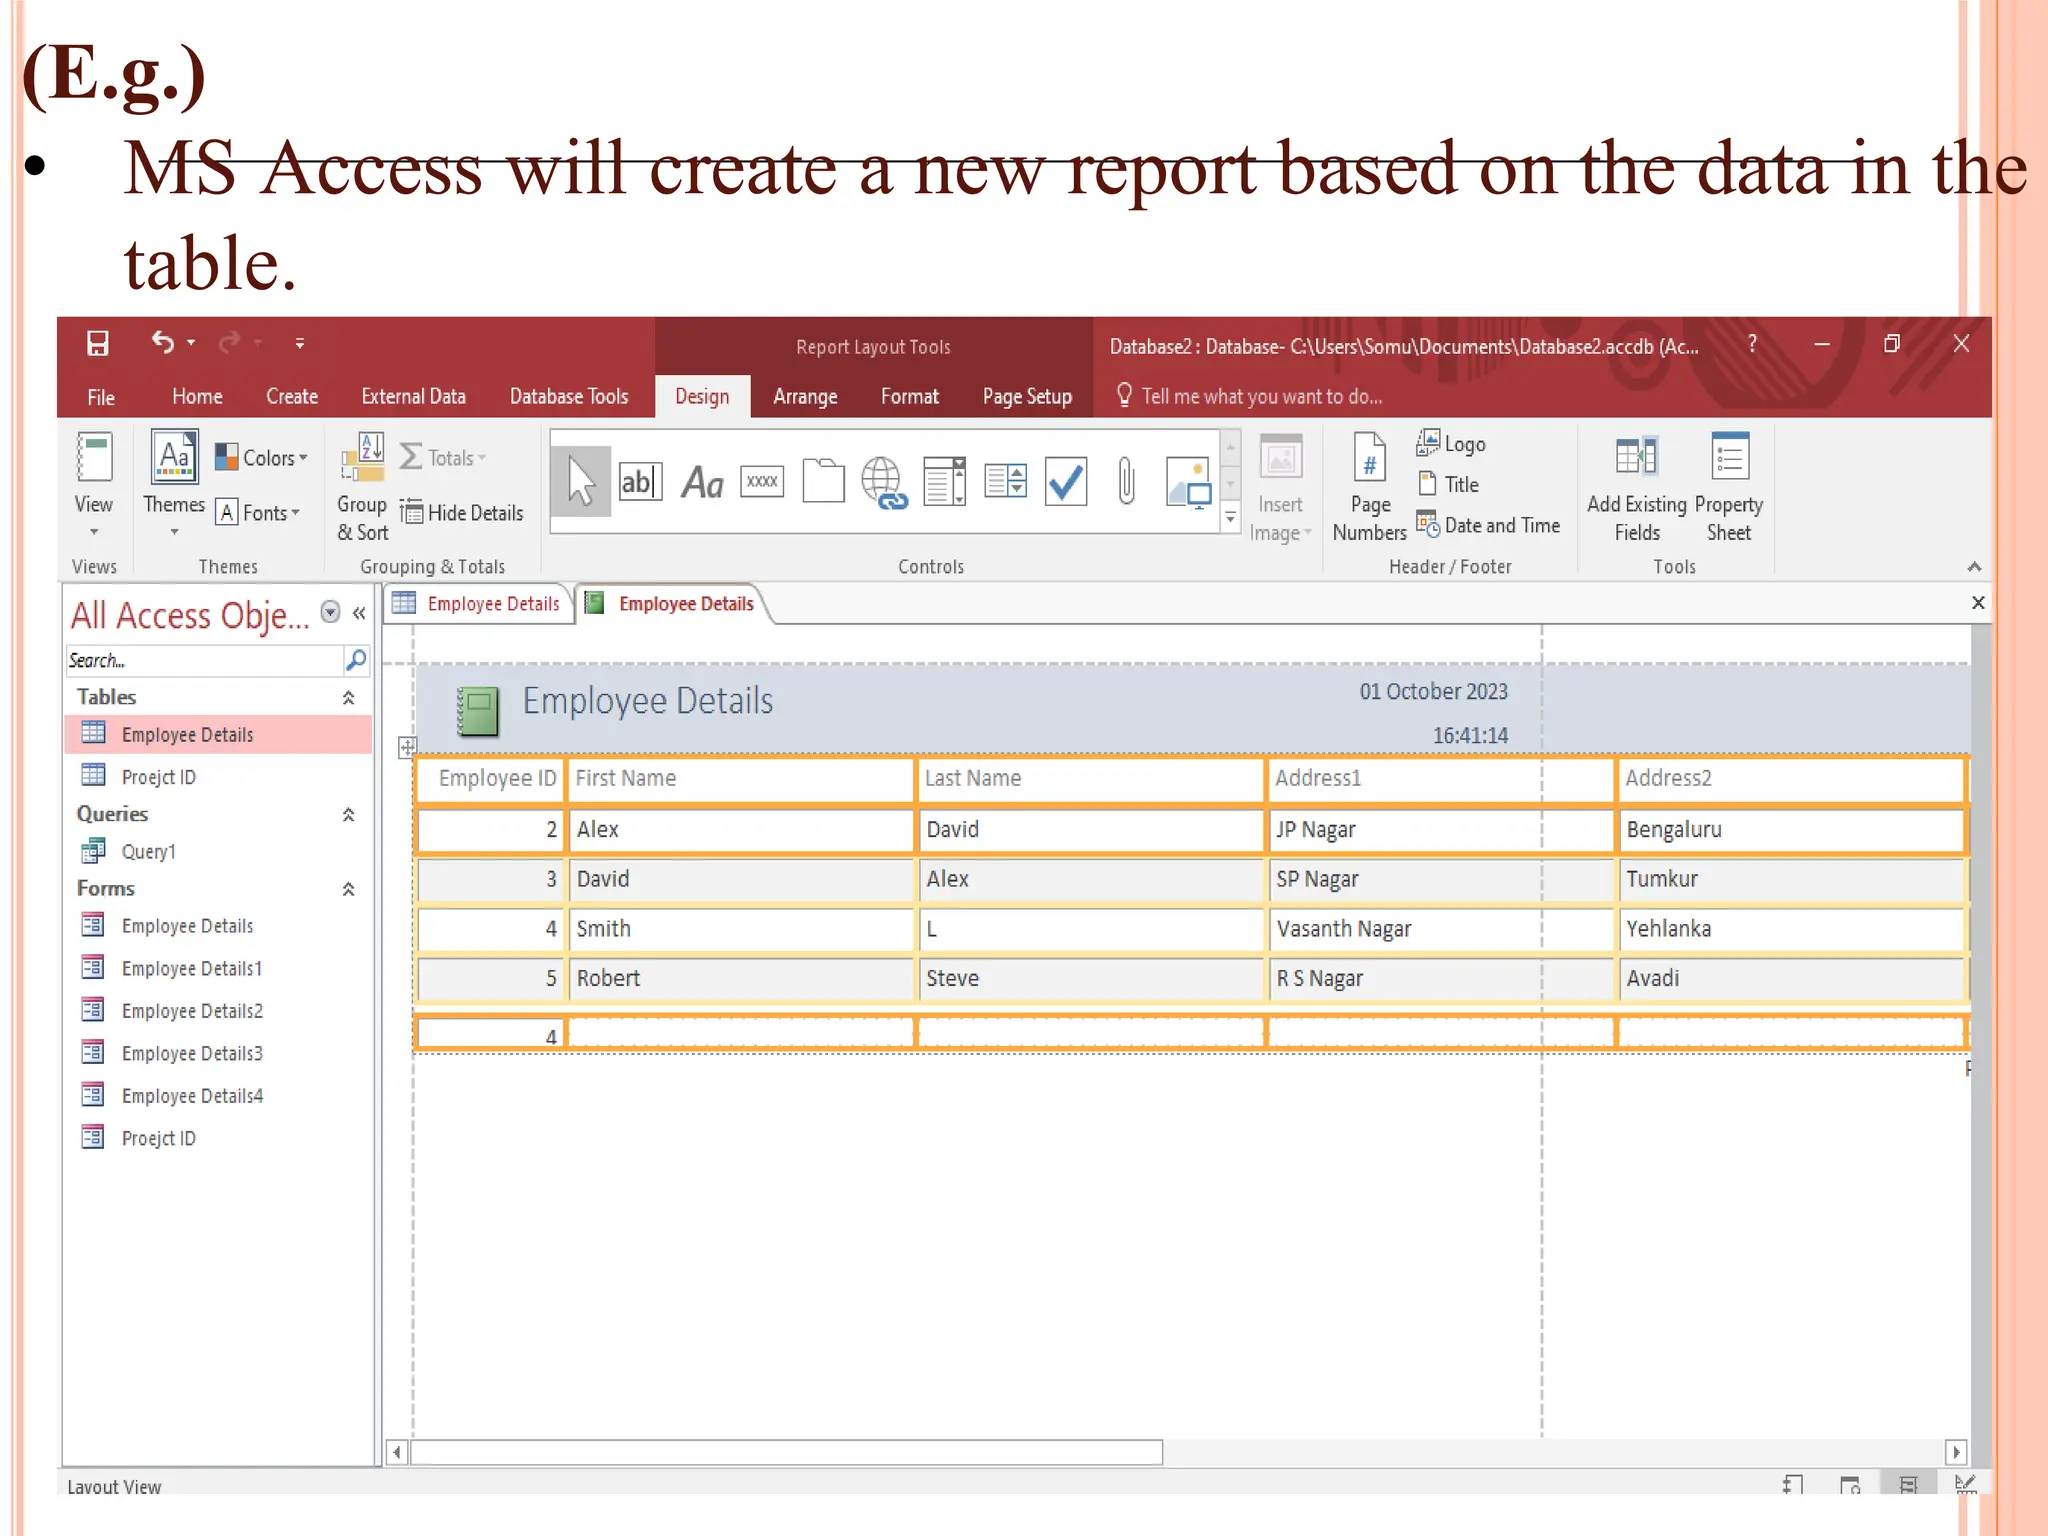Click the Undo arrow icon
Screen dimensions: 2048x1536
163,343
